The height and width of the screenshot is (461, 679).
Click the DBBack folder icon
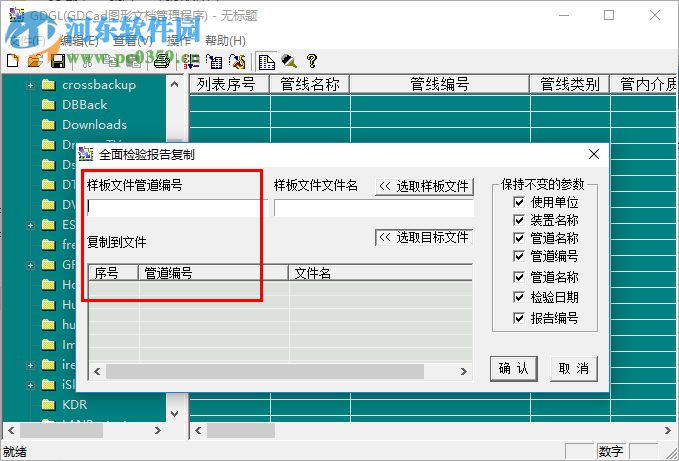click(x=48, y=104)
